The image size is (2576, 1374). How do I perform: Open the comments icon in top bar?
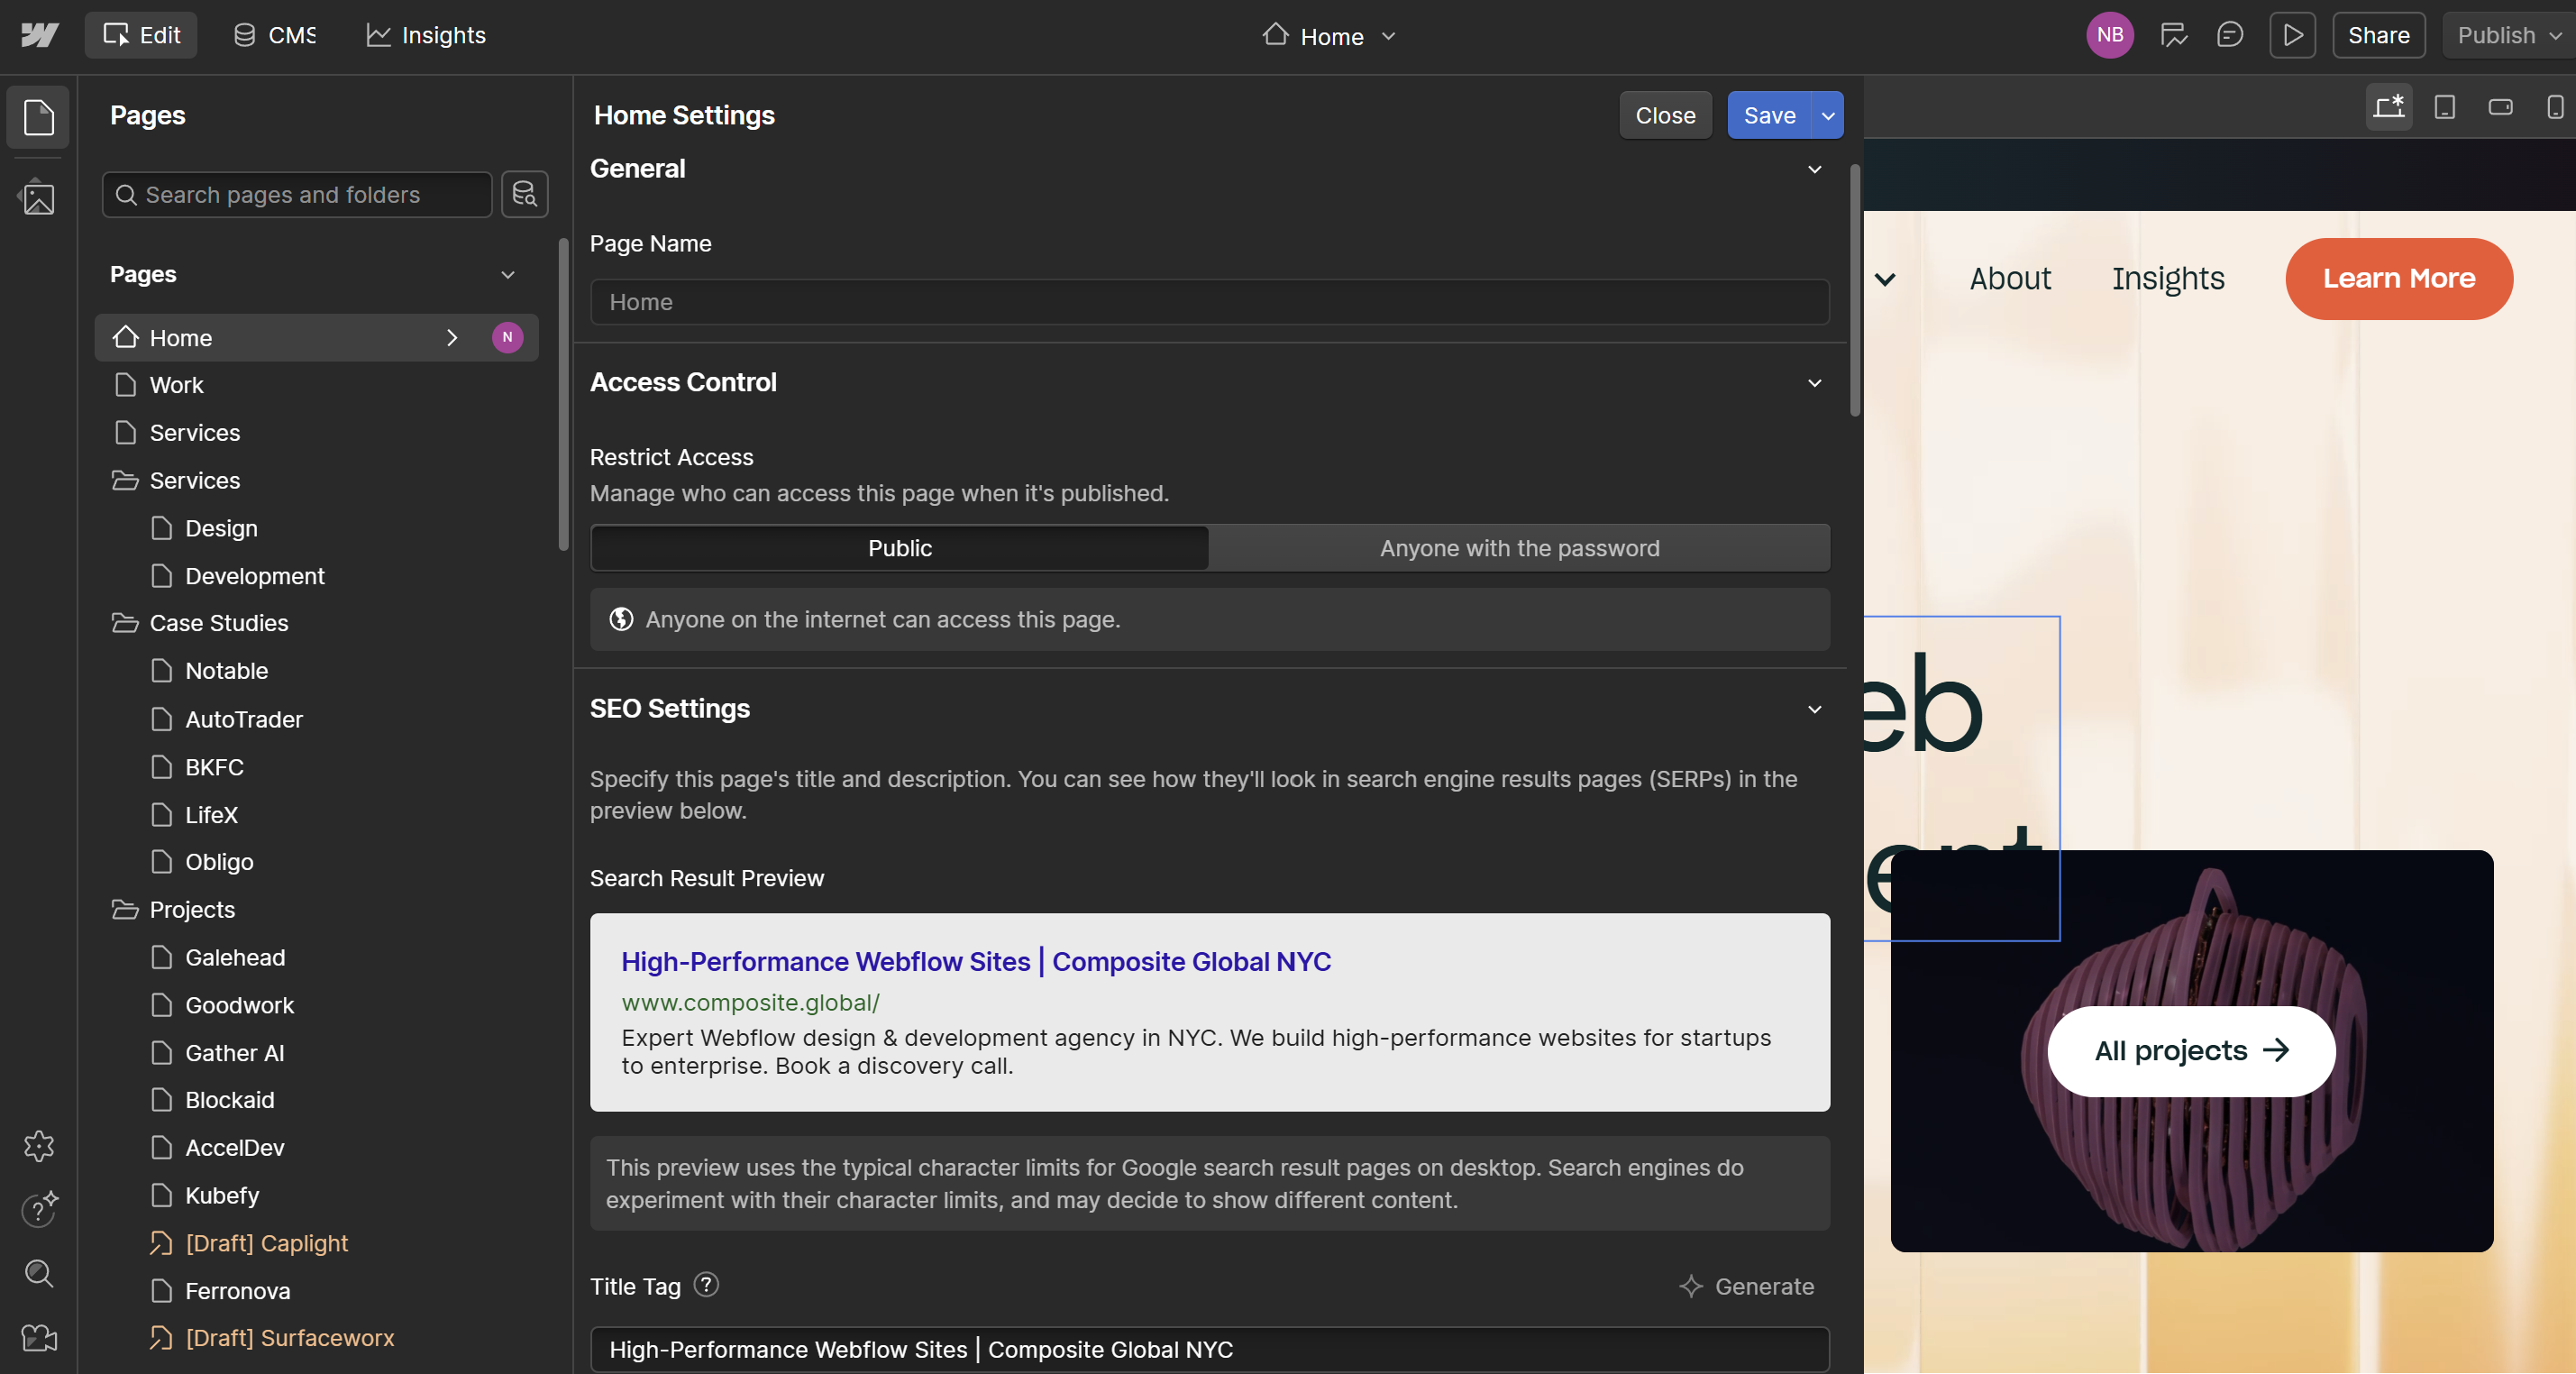pyautogui.click(x=2229, y=36)
